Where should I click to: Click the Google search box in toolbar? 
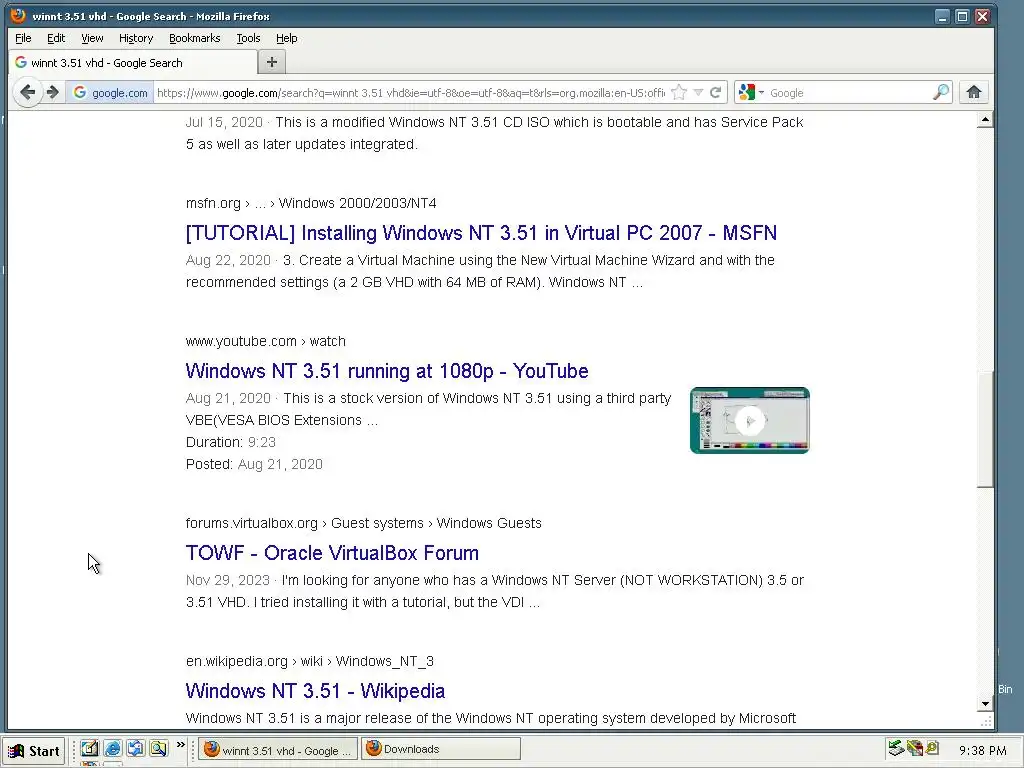tap(849, 93)
